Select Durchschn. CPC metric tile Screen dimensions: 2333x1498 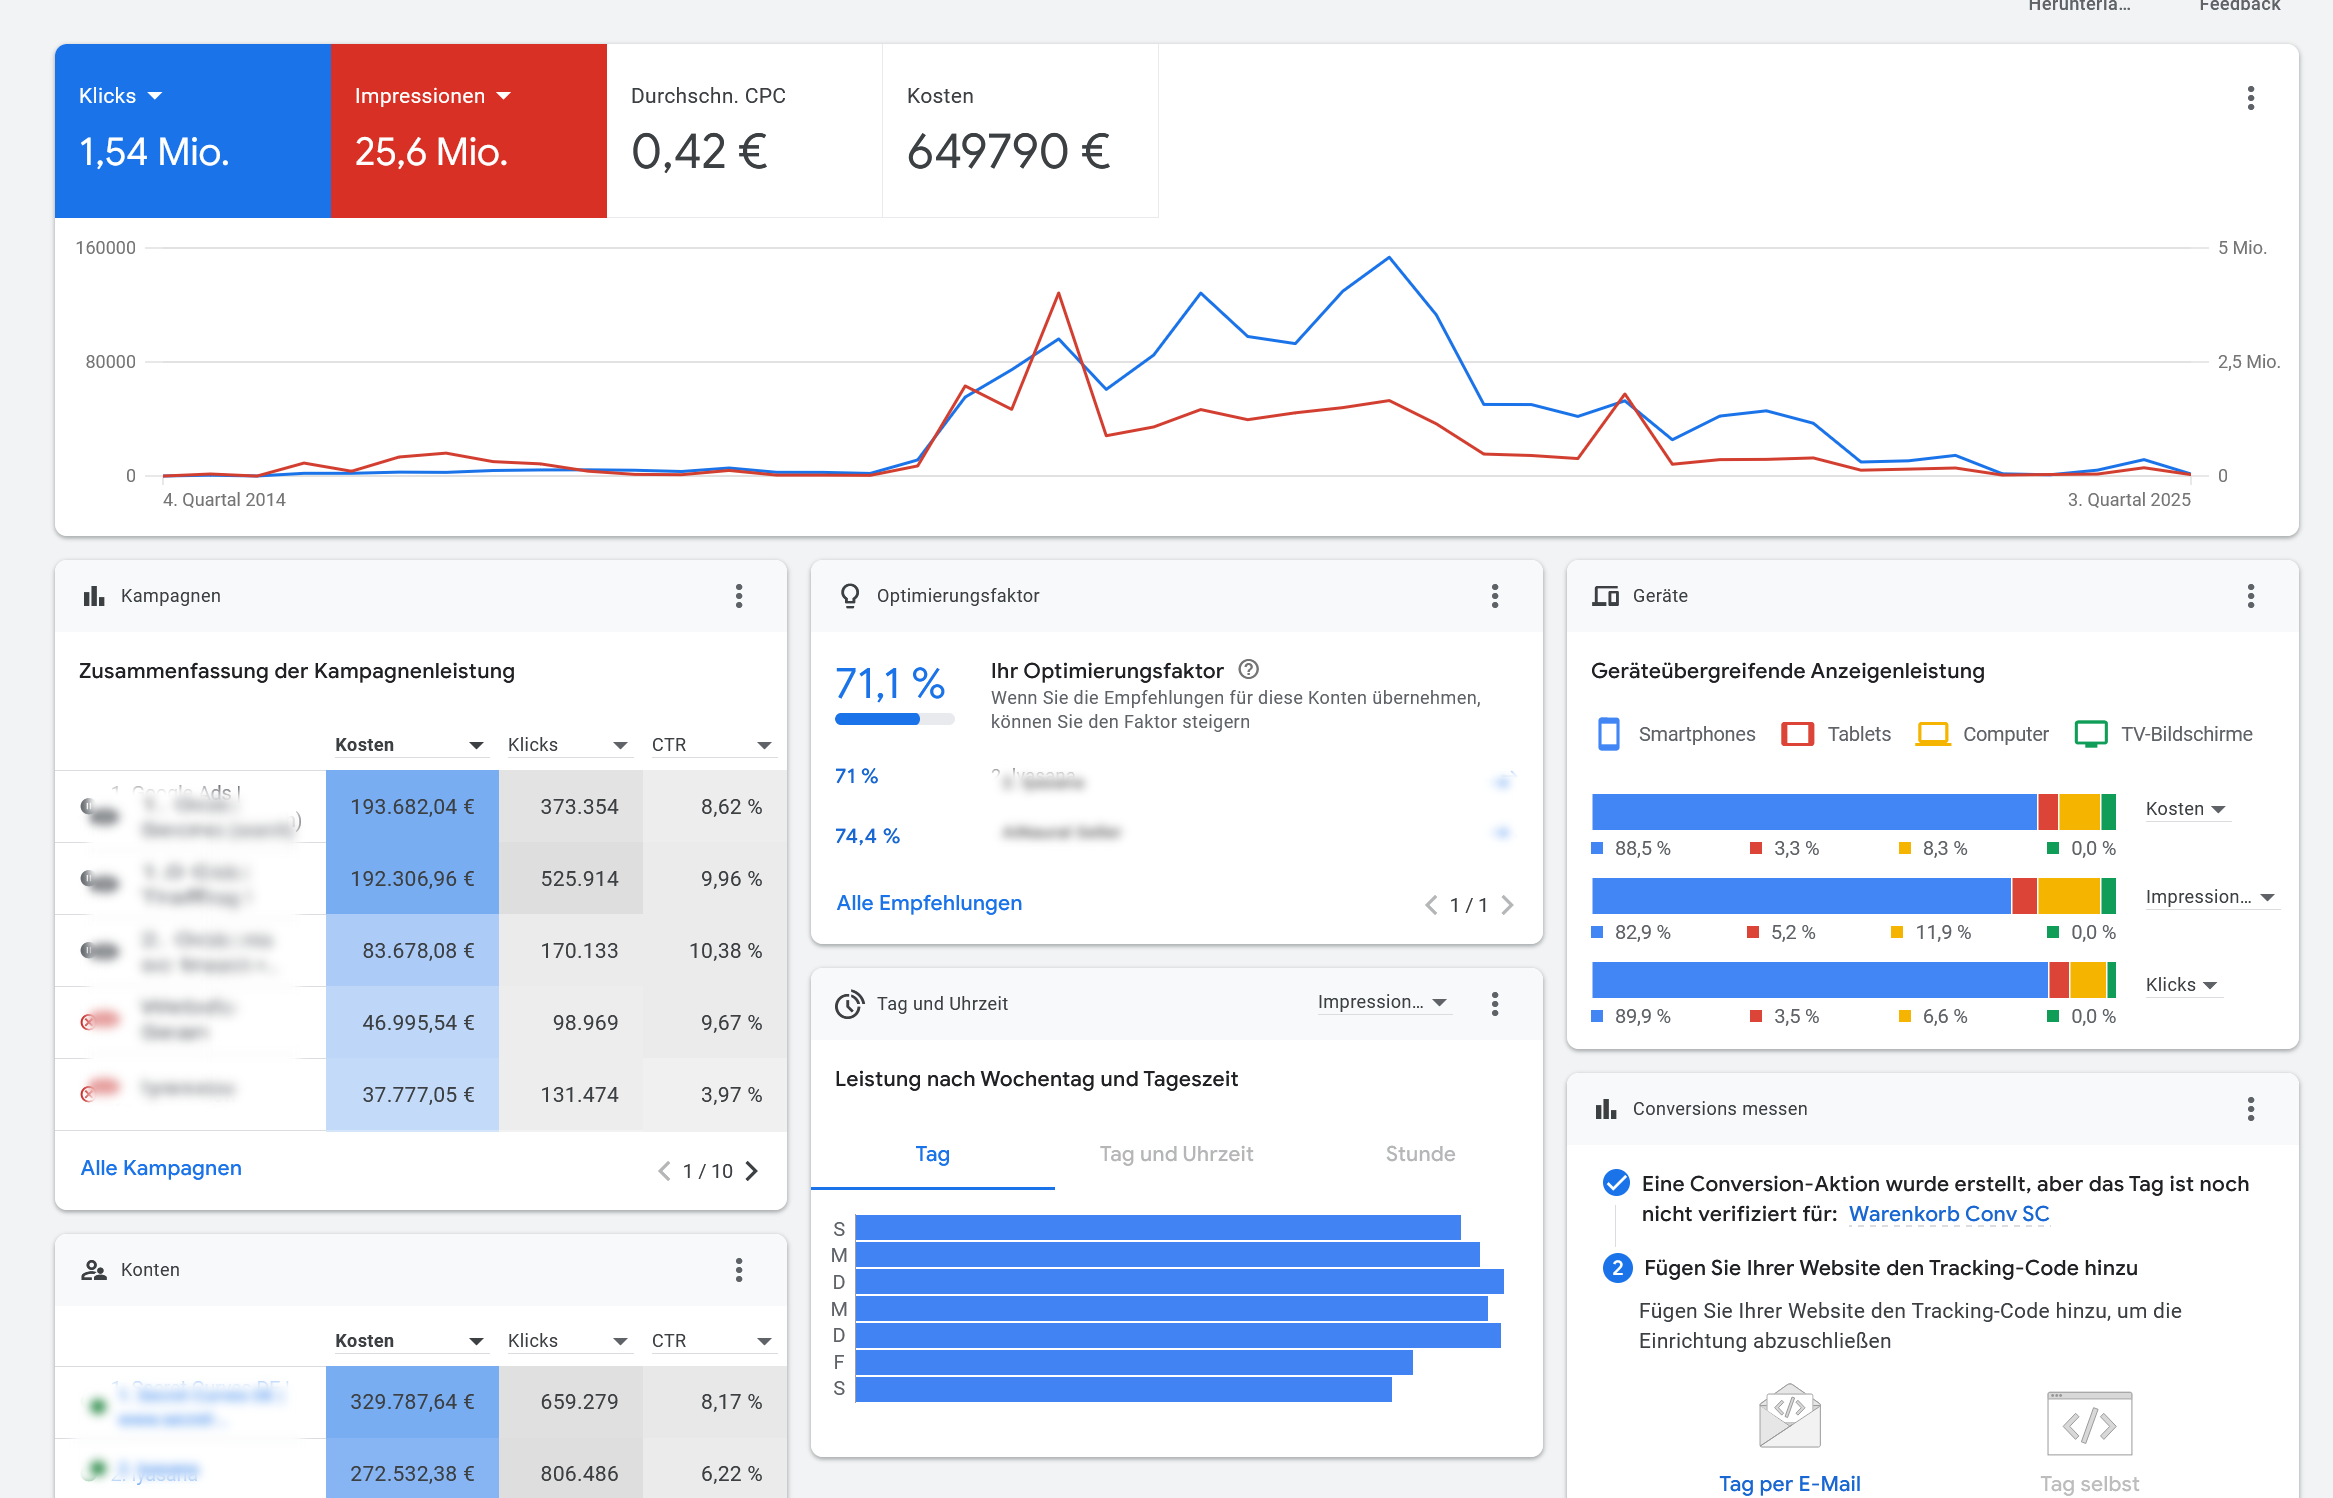pos(744,131)
